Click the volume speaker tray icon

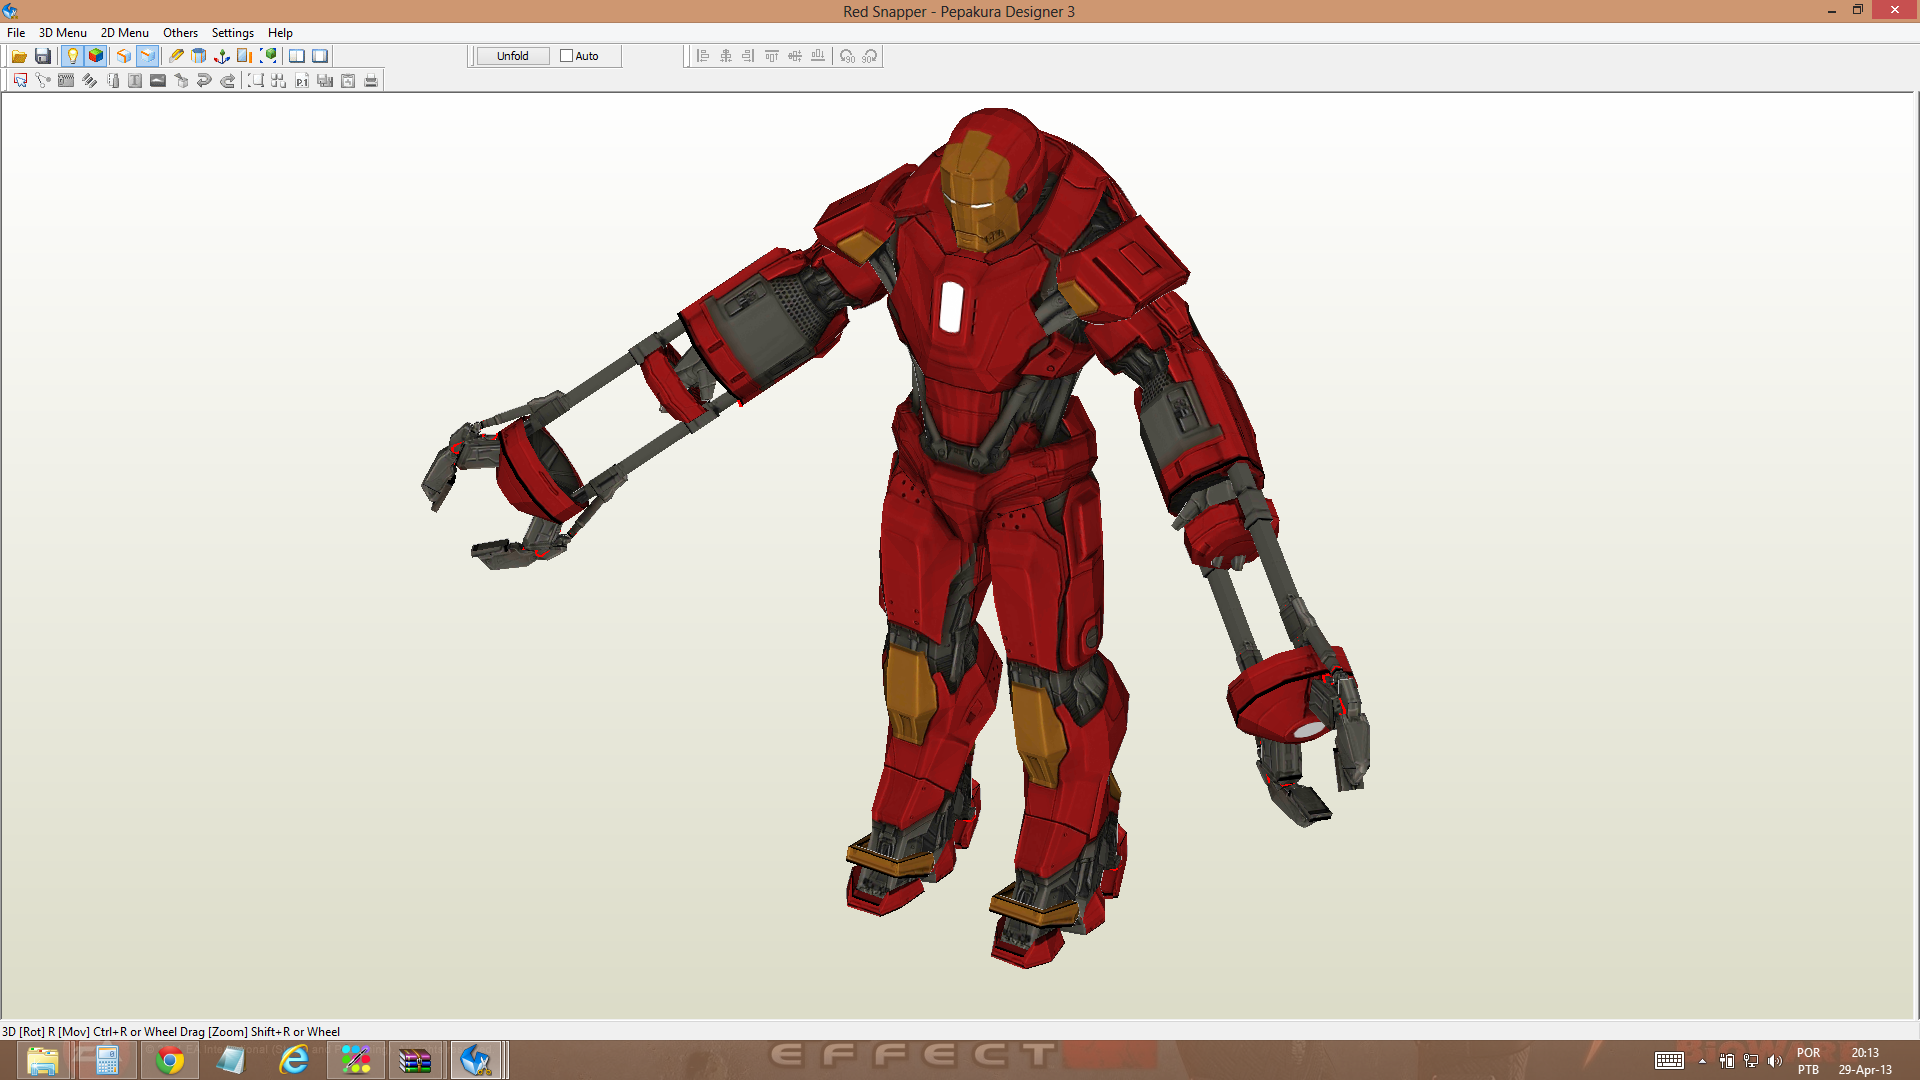[1775, 1061]
